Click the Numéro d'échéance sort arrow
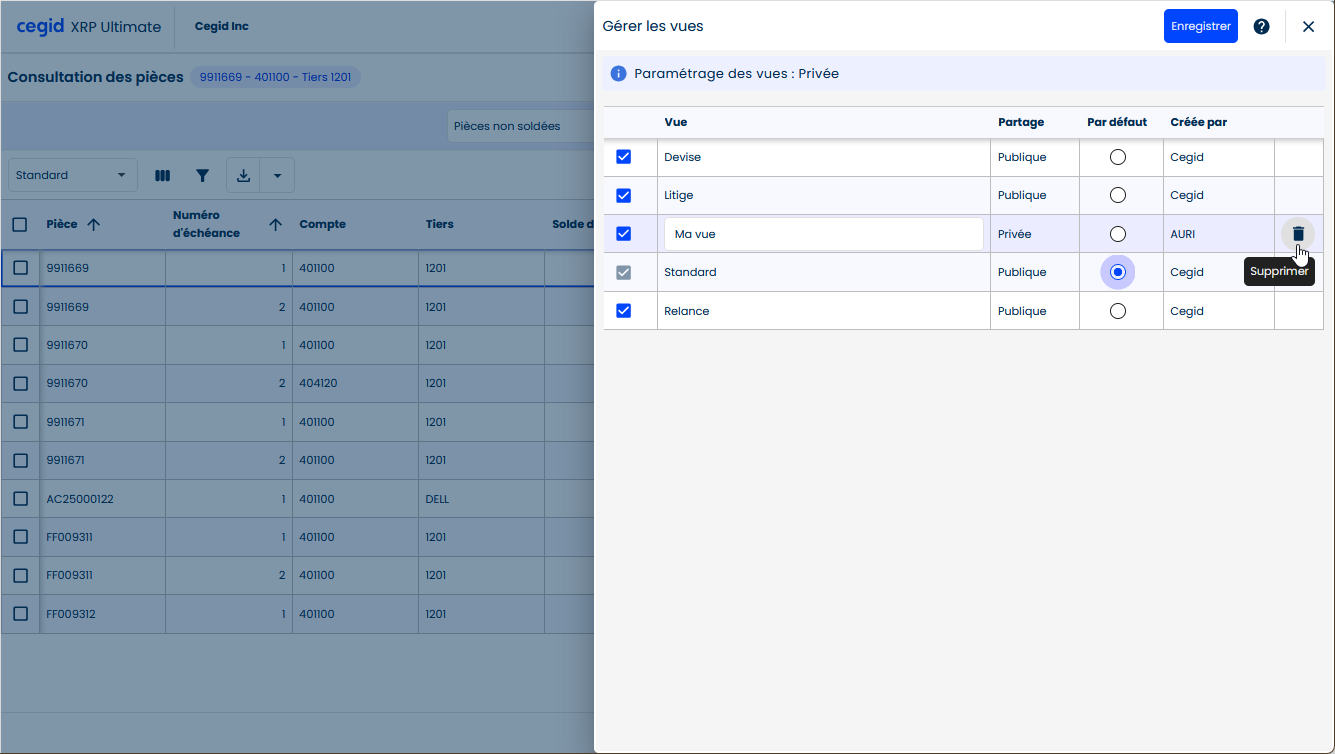The width and height of the screenshot is (1335, 754). coord(275,225)
